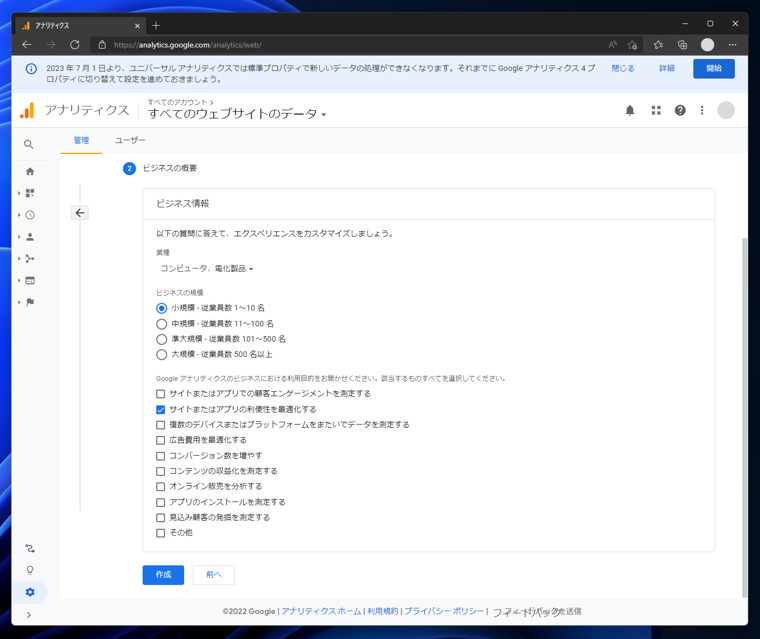Open the three-dot more options menu in the Analytics header
Screen dimensions: 760x639
click(702, 111)
